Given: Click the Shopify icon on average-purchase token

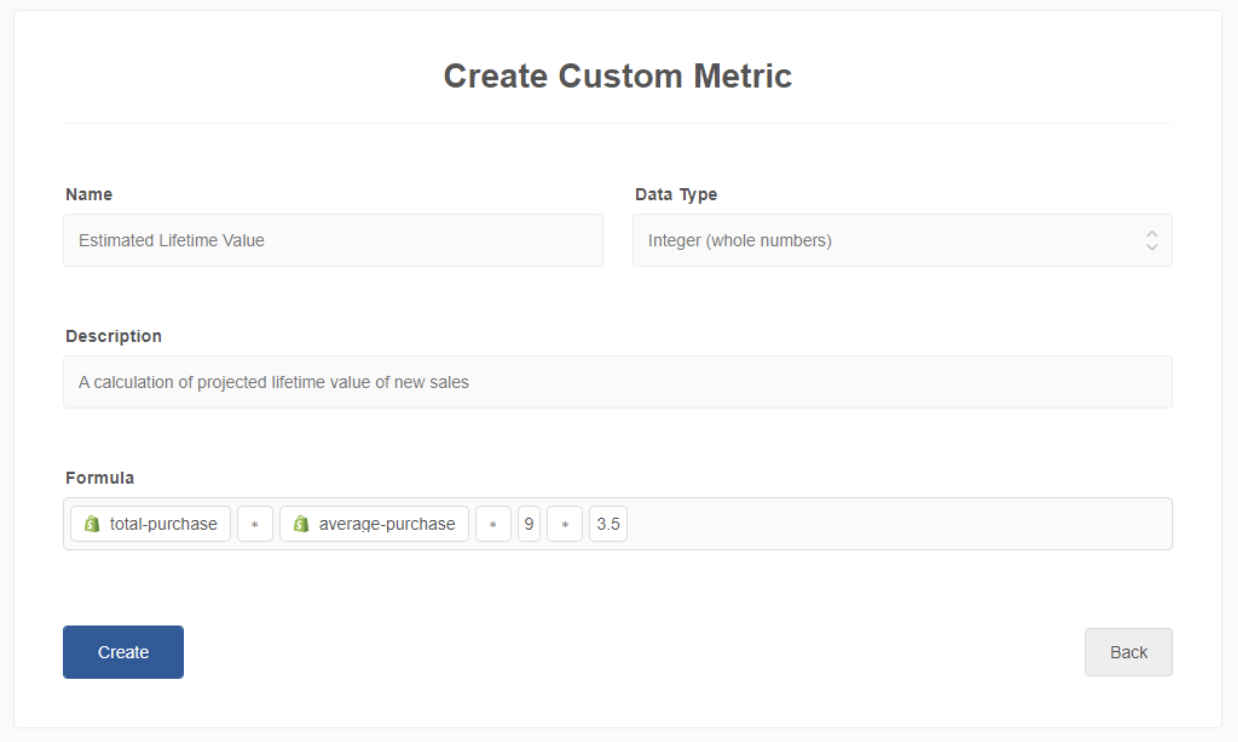Looking at the screenshot, I should [x=301, y=524].
